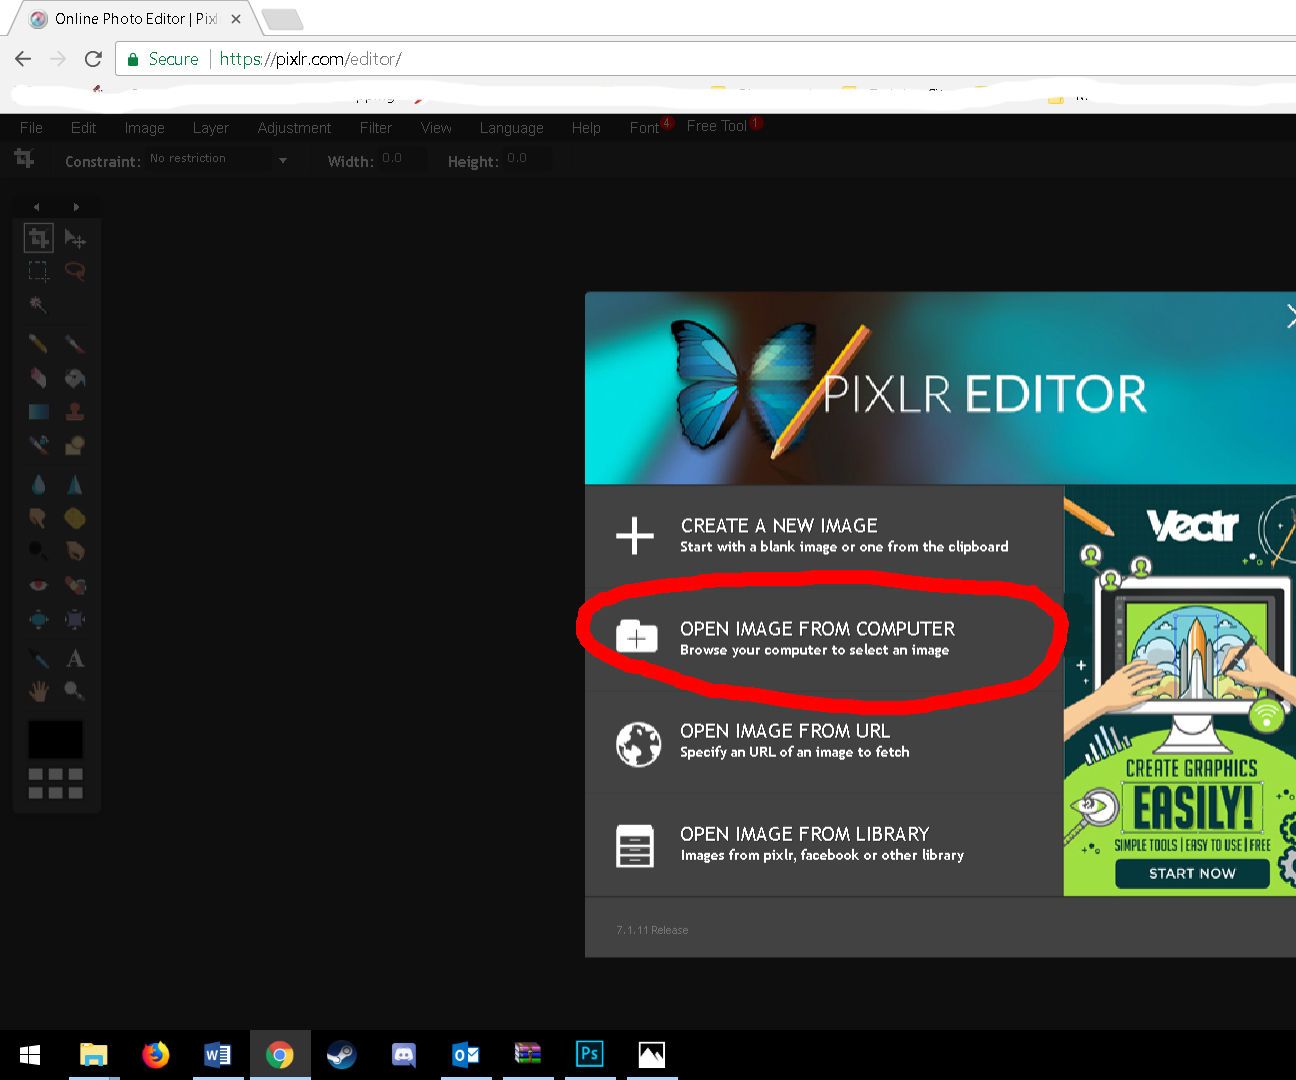
Task: Activate the Clone Stamp tool
Action: tap(75, 411)
